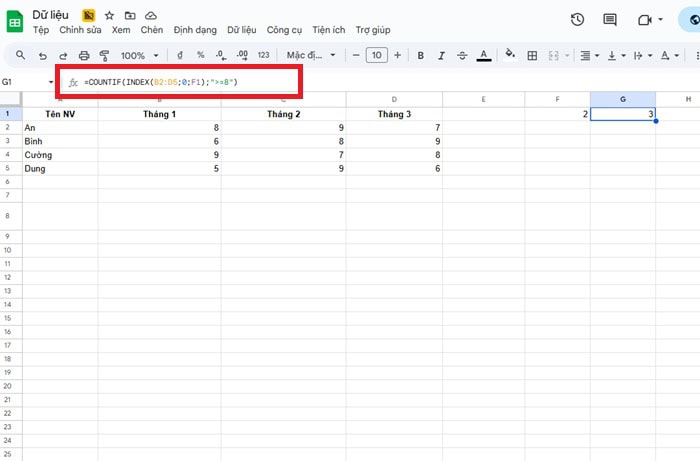Format as percent
Viewport: 700px width, 461px height.
(x=200, y=55)
